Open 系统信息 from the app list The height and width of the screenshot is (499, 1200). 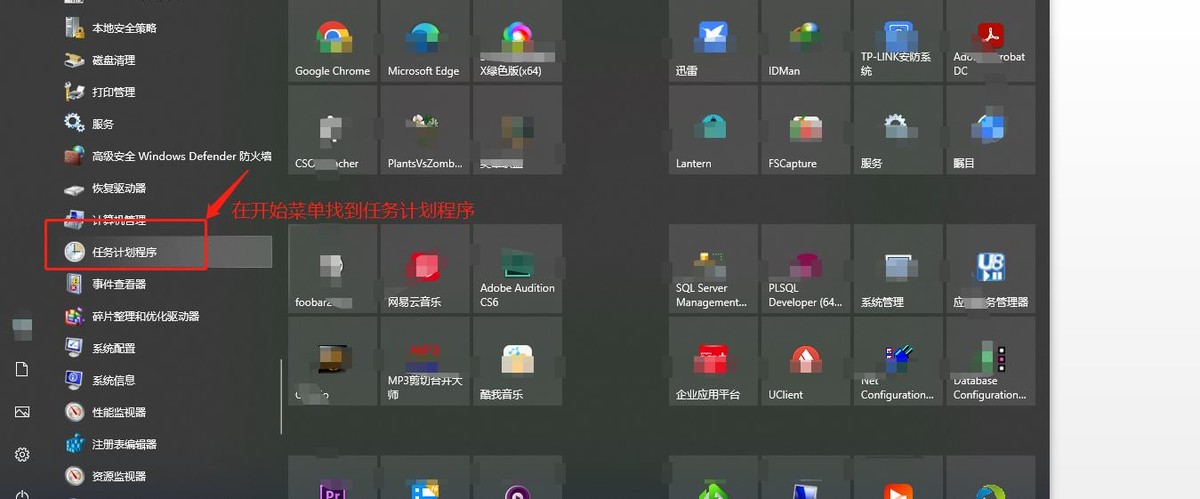click(160, 380)
